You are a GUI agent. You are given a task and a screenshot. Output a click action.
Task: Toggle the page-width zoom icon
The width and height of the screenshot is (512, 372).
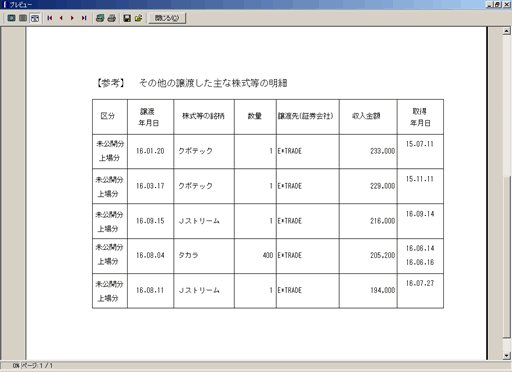click(x=35, y=18)
